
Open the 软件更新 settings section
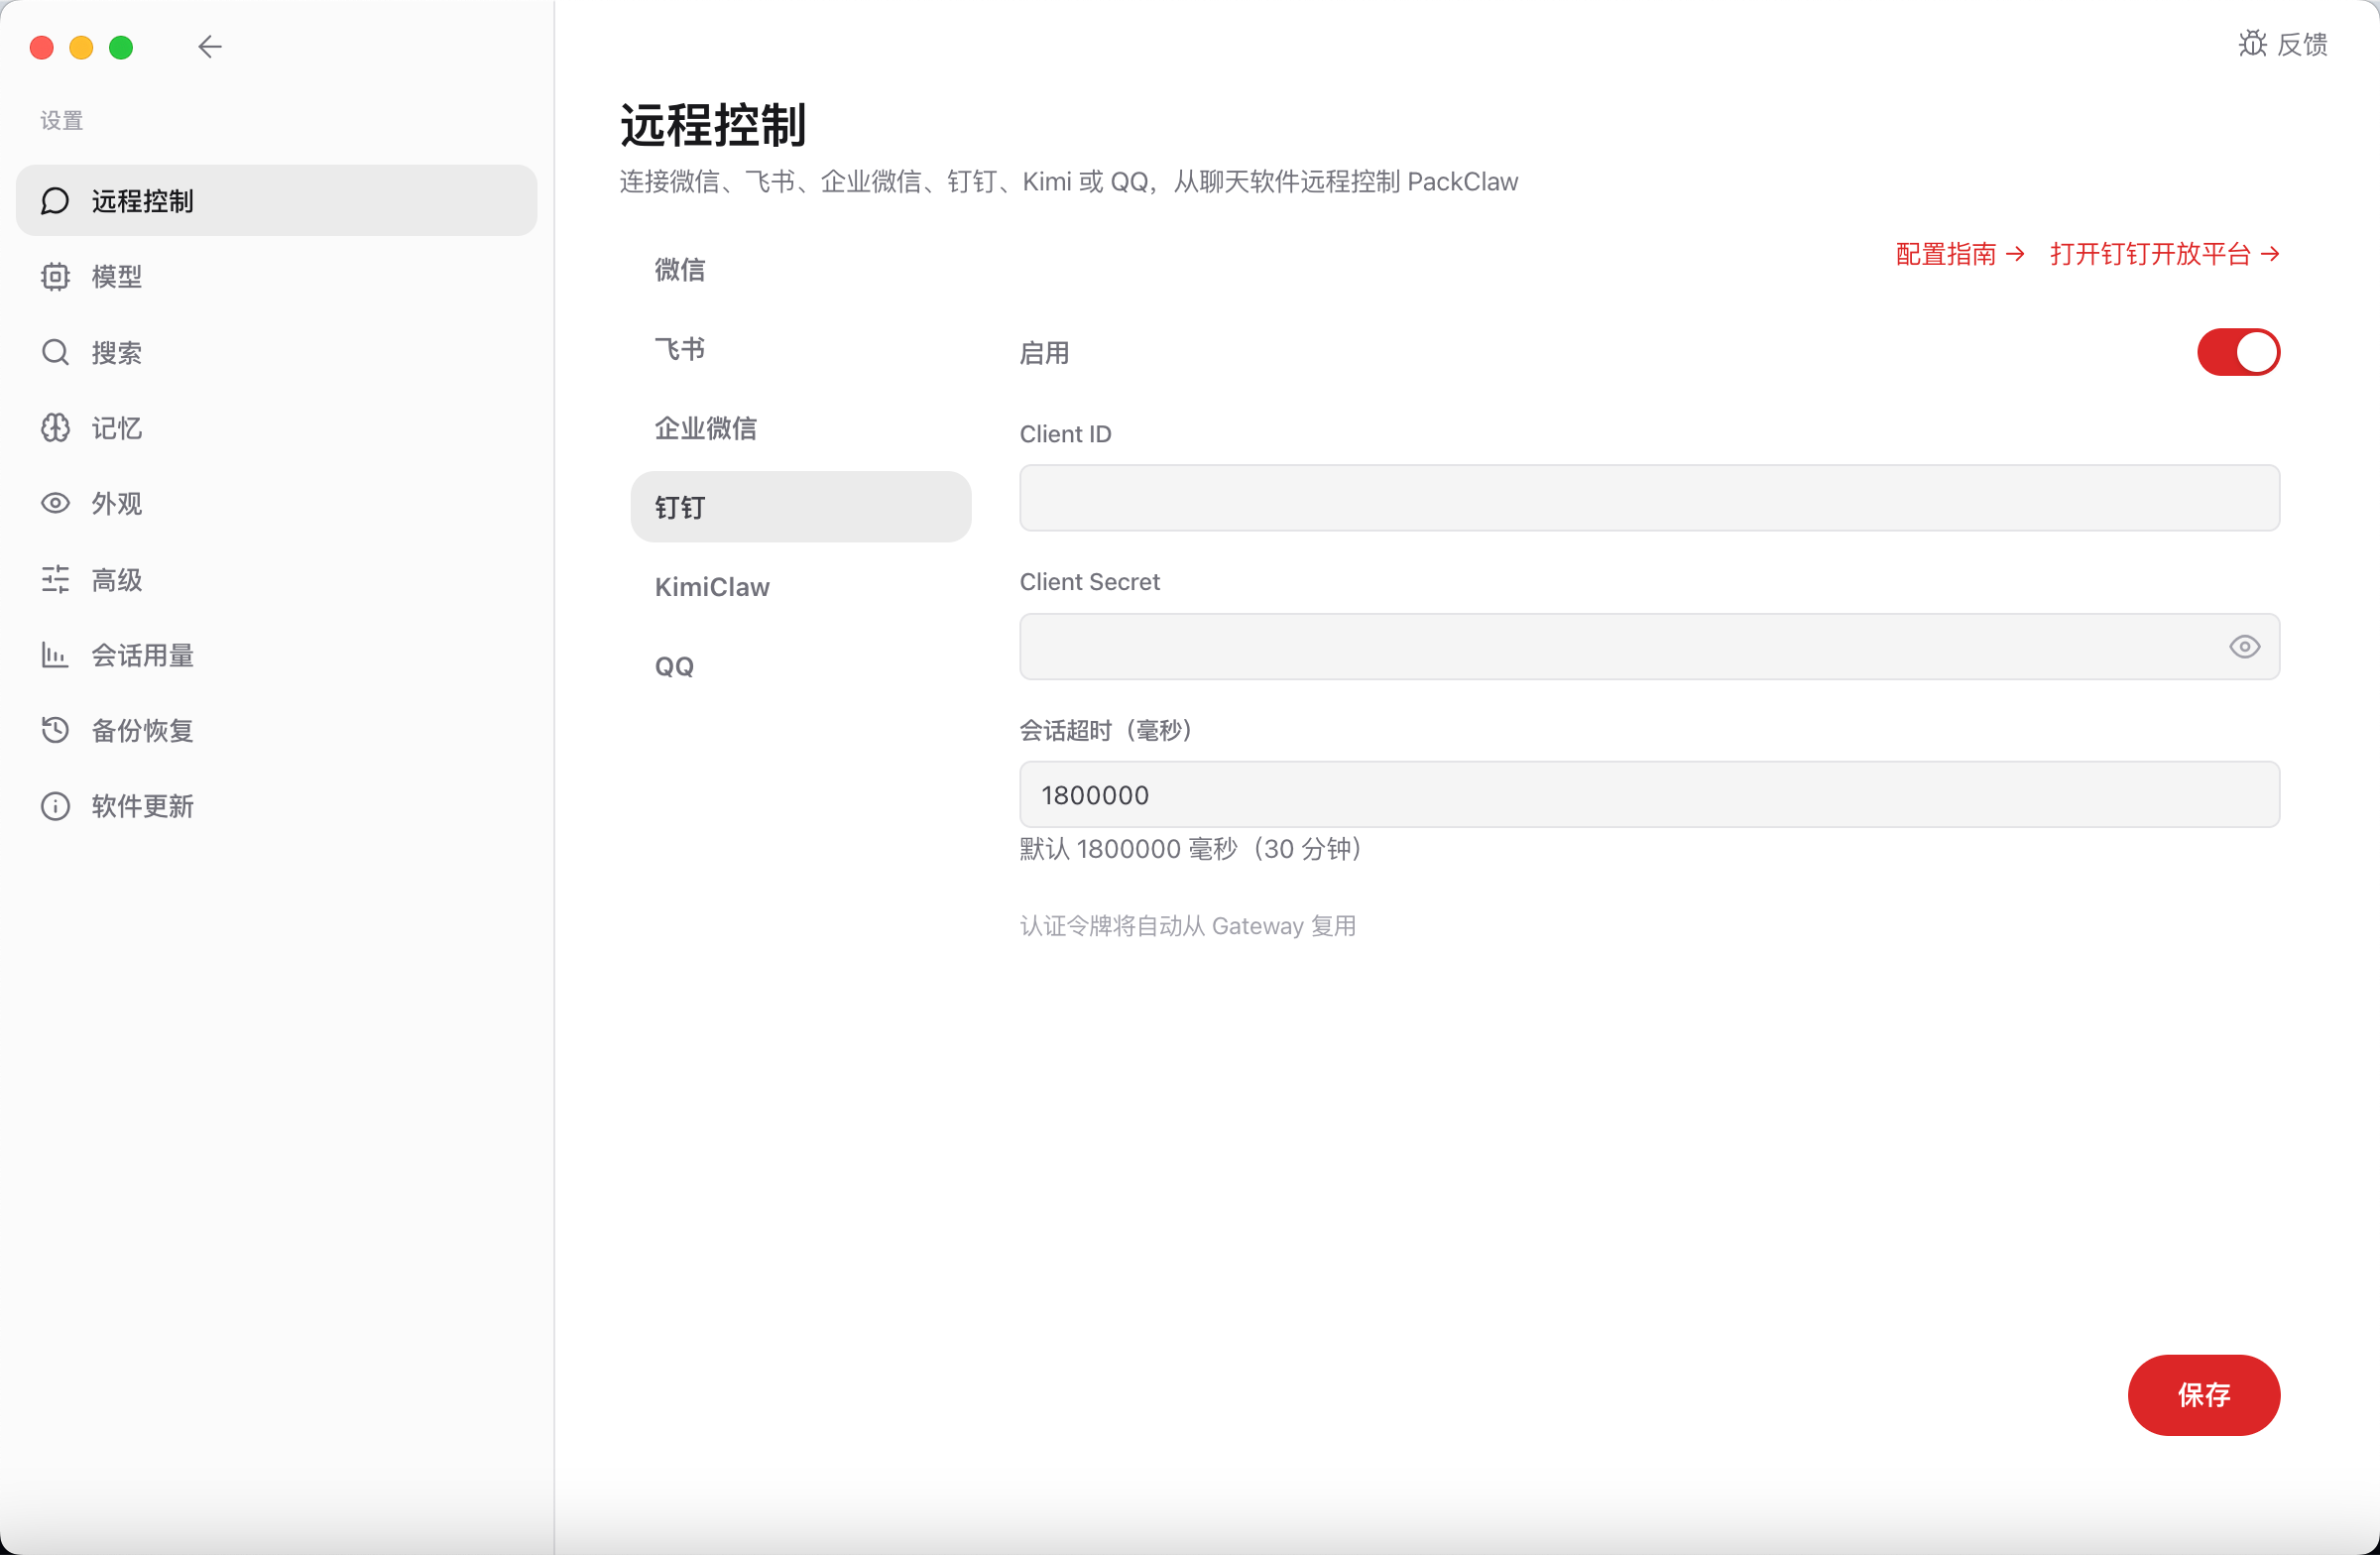(x=276, y=806)
